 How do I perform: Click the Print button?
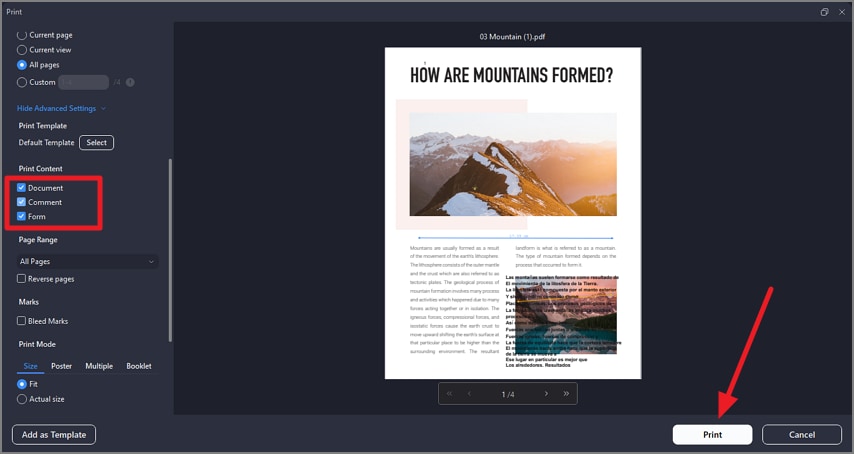pyautogui.click(x=712, y=434)
